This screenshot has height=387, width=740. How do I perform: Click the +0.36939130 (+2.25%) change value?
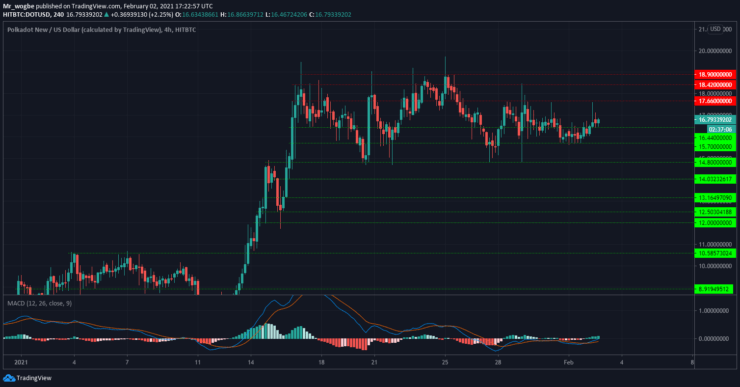point(141,15)
